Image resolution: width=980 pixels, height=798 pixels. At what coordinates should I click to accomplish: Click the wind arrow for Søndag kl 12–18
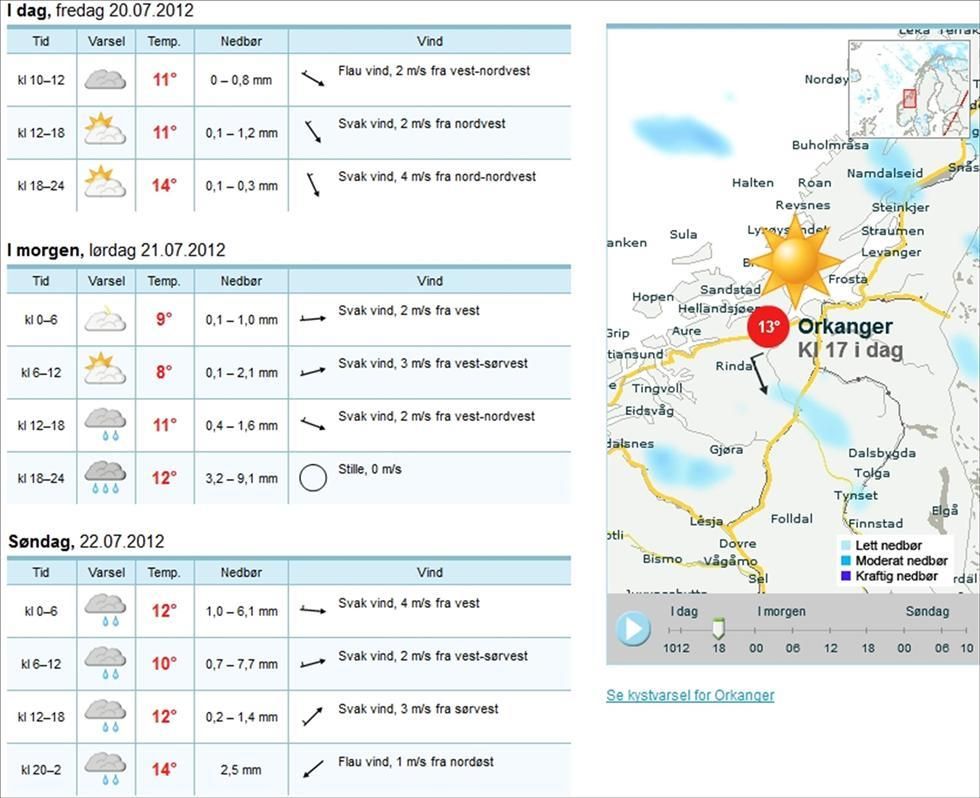315,715
